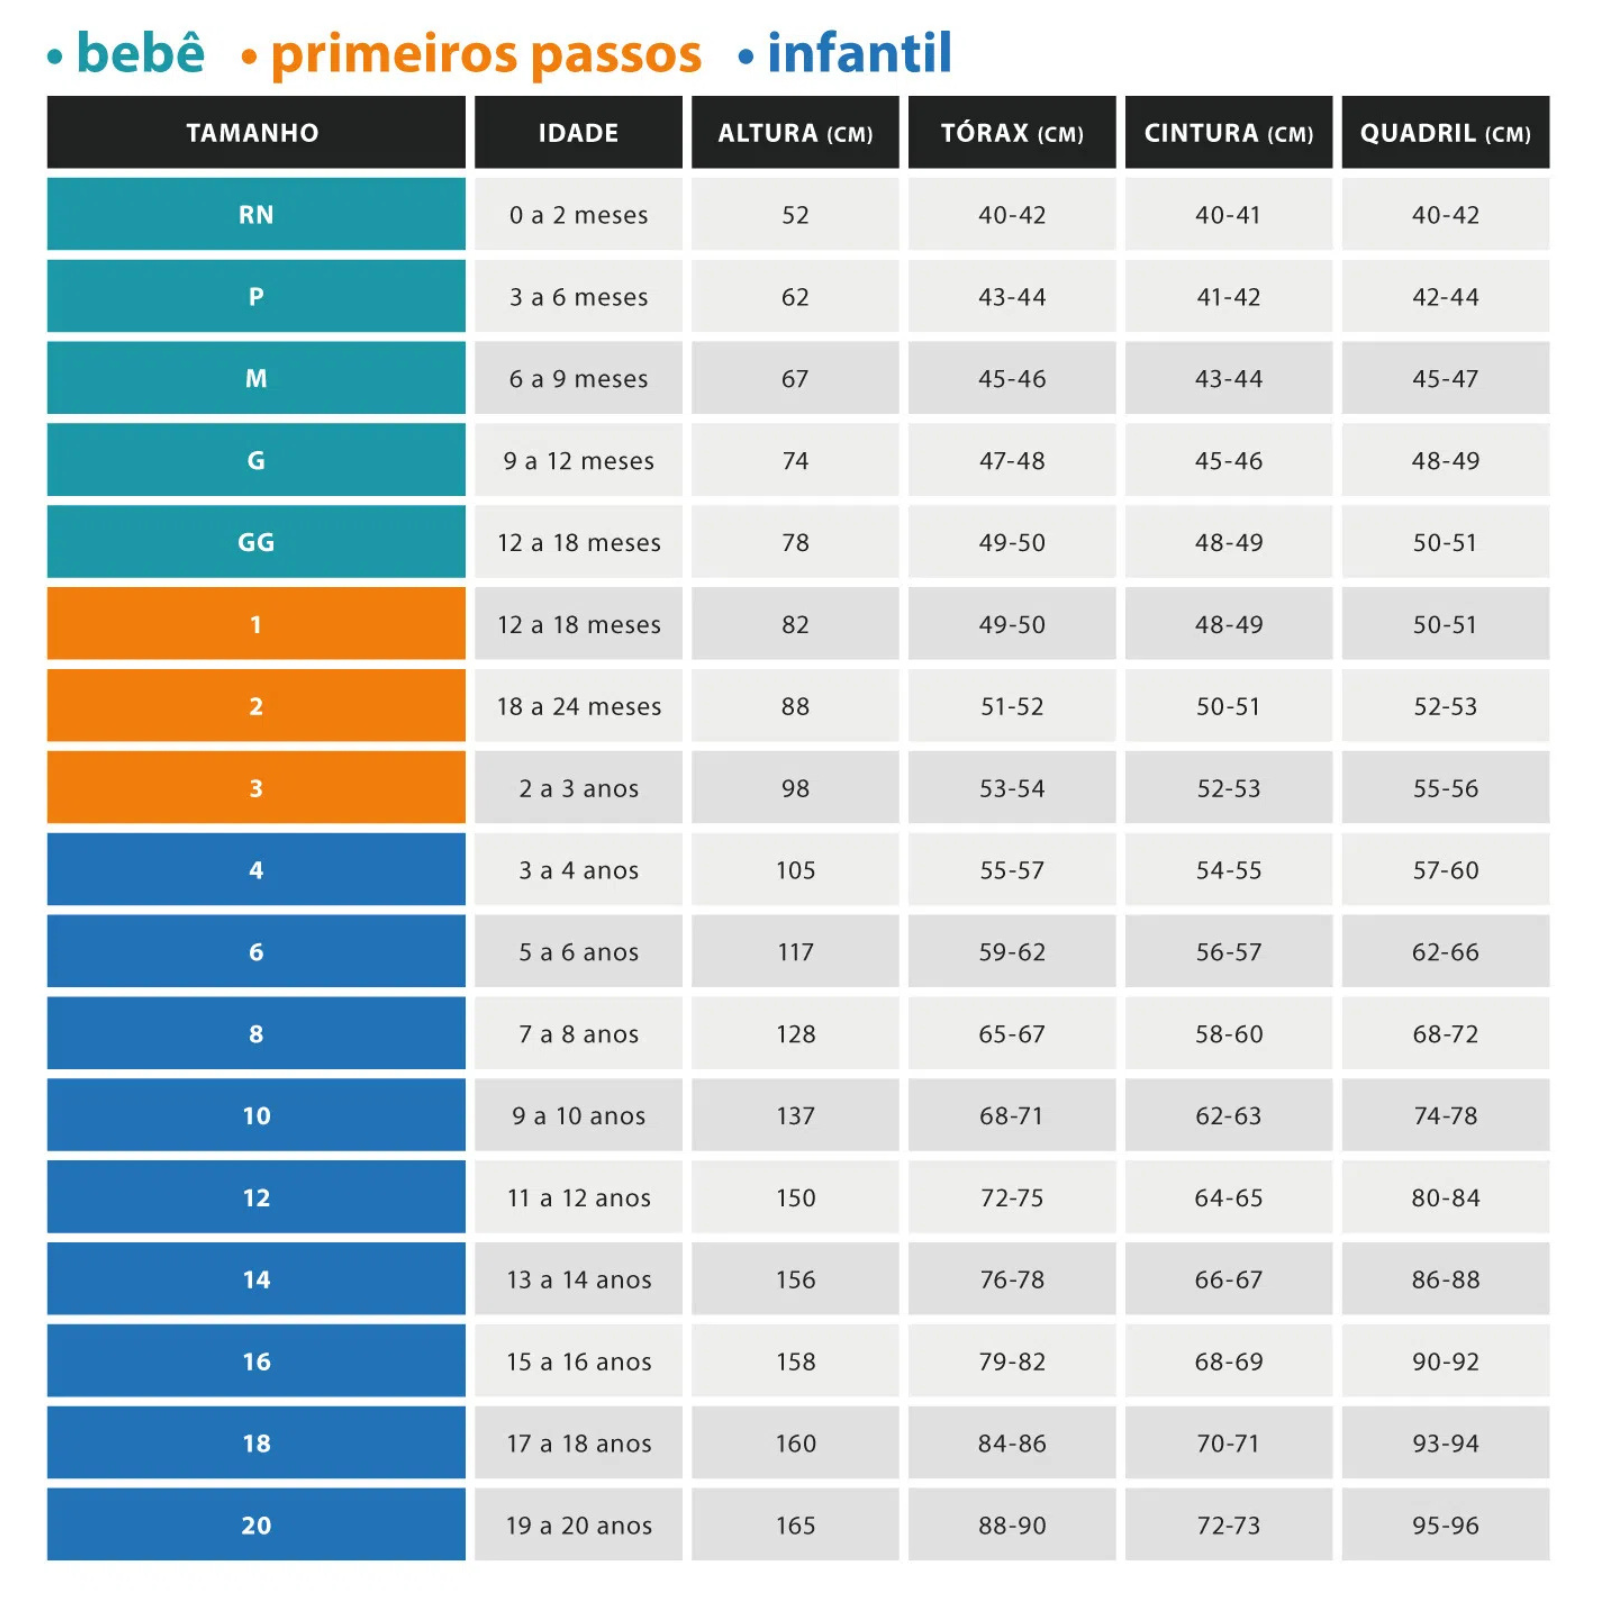Select the ALTURA (CM) column header
Viewport: 1600px width, 1600px height.
click(795, 133)
